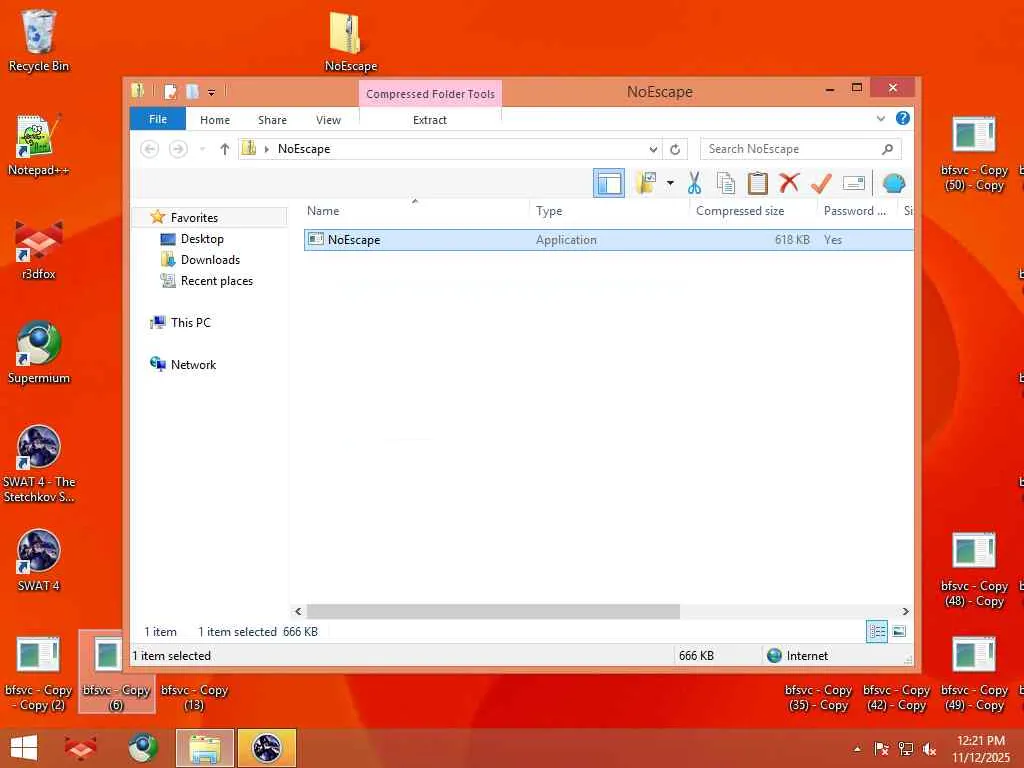Image resolution: width=1024 pixels, height=768 pixels.
Task: Click the '618 KB' compressed size cell
Action: click(x=792, y=240)
